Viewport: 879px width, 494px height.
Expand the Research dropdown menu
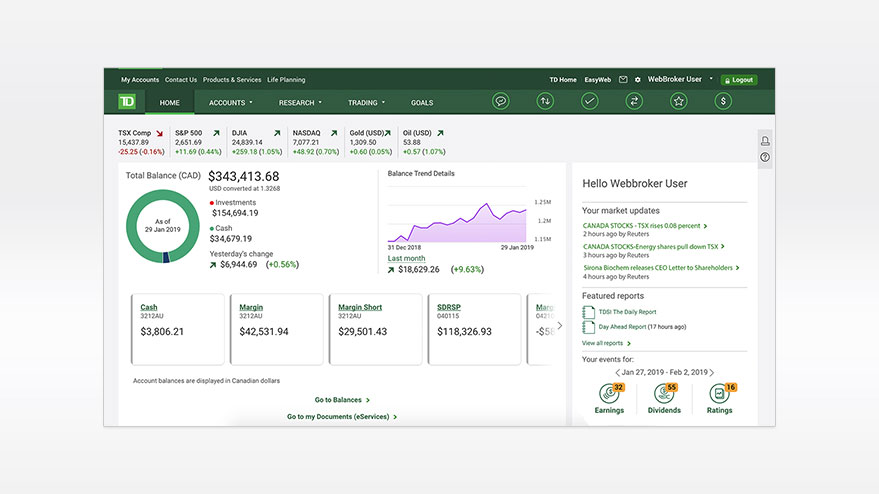(300, 103)
